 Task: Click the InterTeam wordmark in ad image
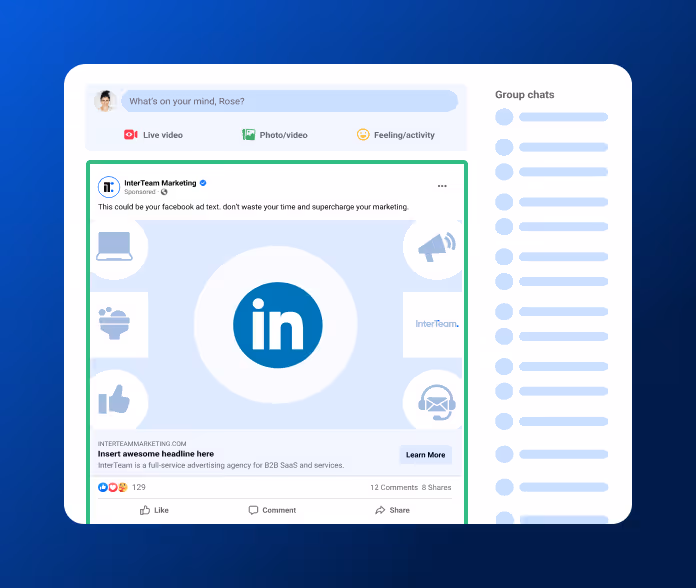coord(437,324)
